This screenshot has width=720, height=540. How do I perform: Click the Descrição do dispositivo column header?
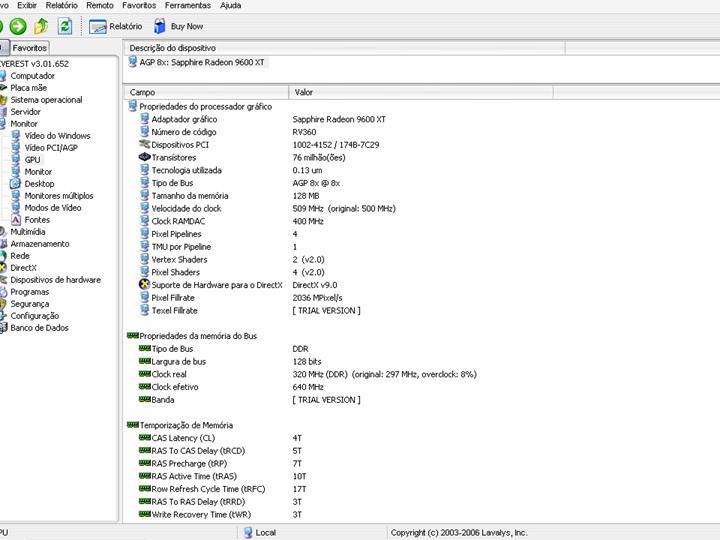pyautogui.click(x=344, y=48)
